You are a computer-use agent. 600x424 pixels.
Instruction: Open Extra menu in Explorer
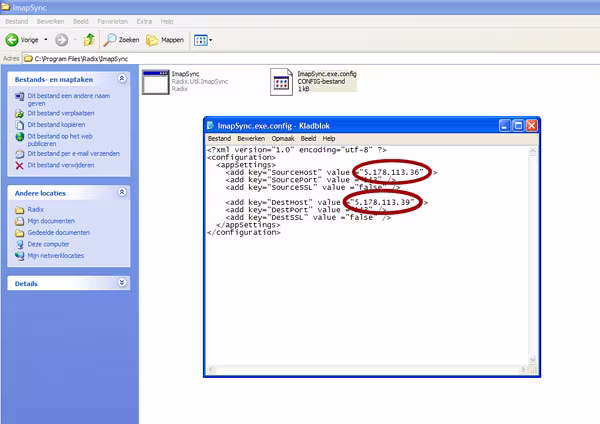click(144, 21)
